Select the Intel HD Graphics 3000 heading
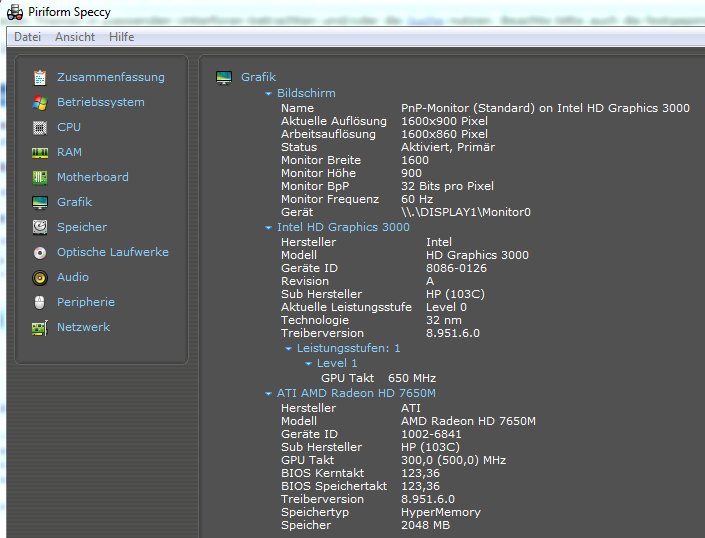The image size is (705, 538). click(x=343, y=227)
